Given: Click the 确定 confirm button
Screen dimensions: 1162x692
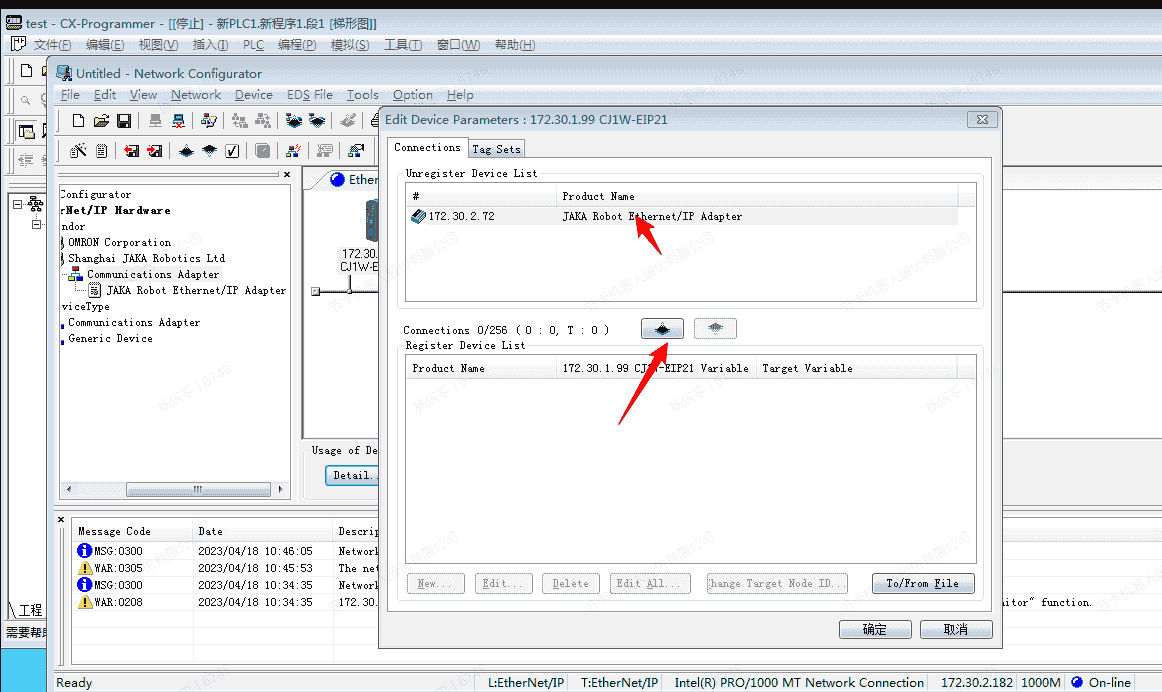Looking at the screenshot, I should click(x=874, y=629).
